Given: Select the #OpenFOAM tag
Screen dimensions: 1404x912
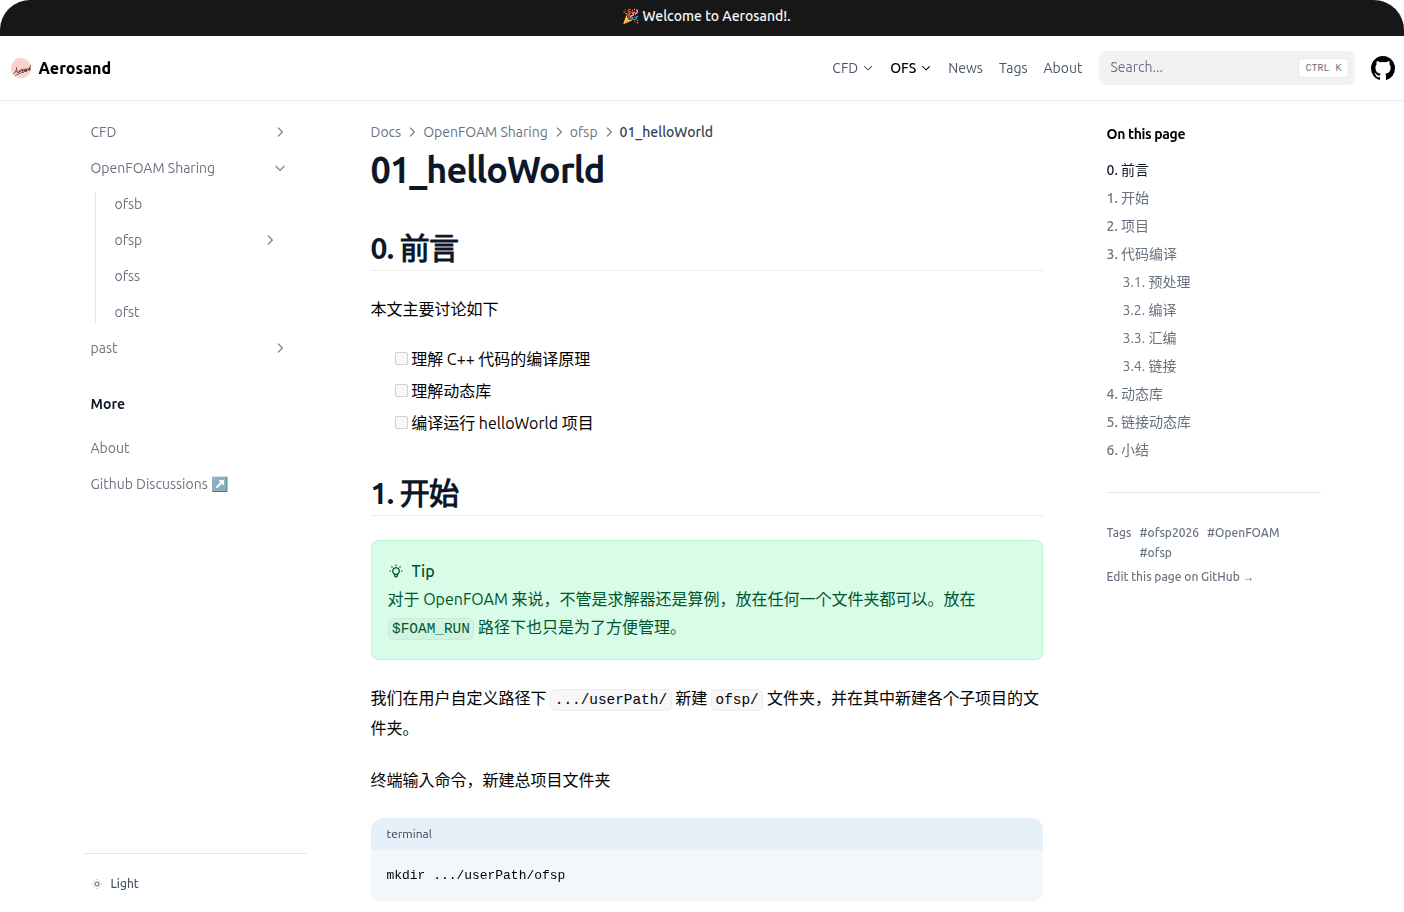Looking at the screenshot, I should click(1242, 533).
